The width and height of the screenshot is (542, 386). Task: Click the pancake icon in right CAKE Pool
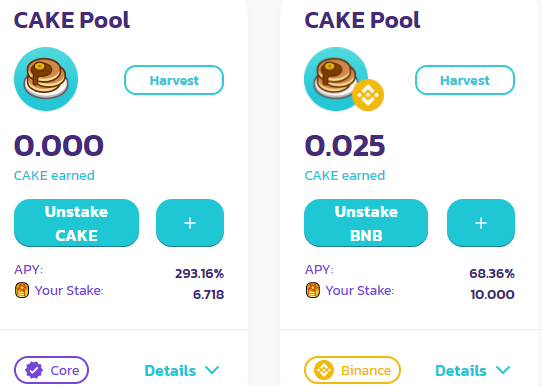336,79
